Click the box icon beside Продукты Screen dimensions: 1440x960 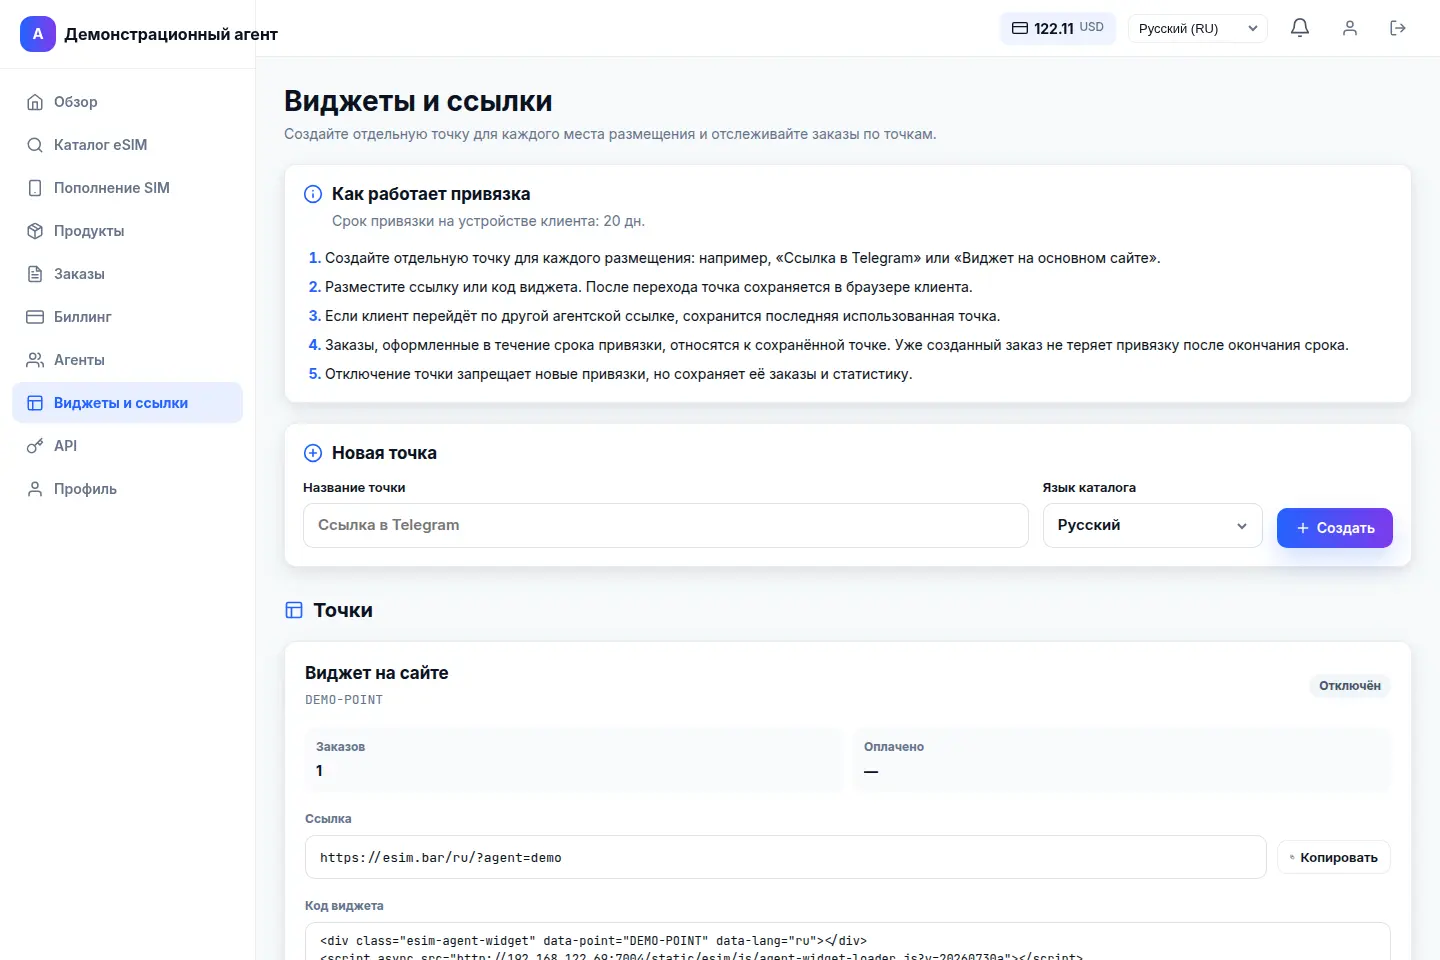[35, 231]
